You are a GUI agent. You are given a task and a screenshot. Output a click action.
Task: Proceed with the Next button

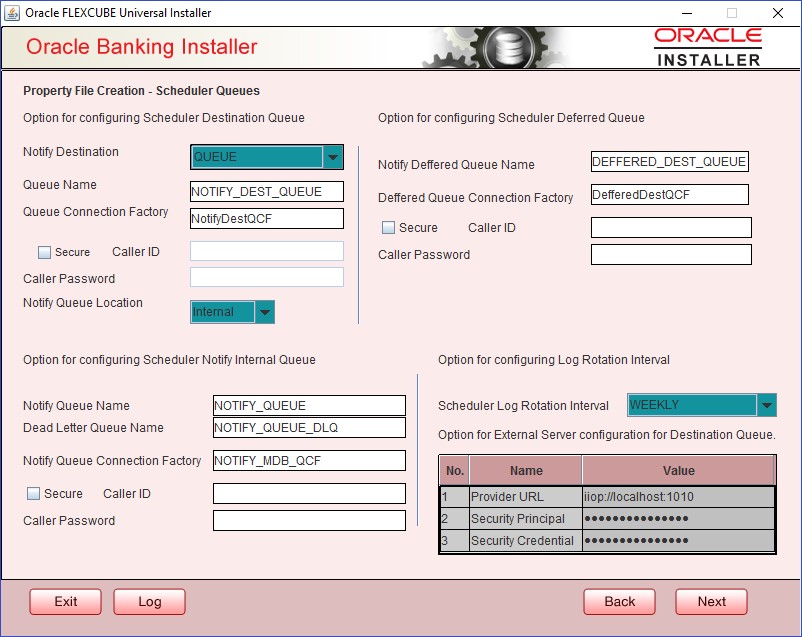tap(711, 602)
